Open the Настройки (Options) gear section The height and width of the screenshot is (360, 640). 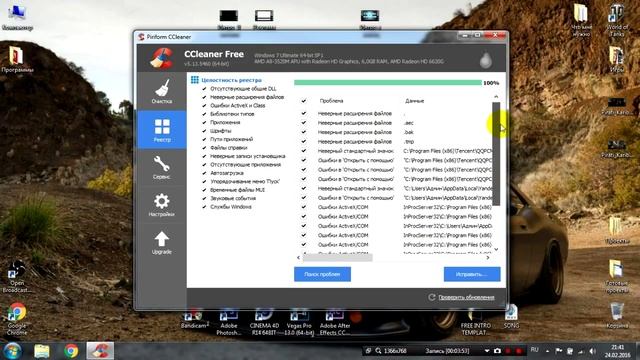coord(162,204)
